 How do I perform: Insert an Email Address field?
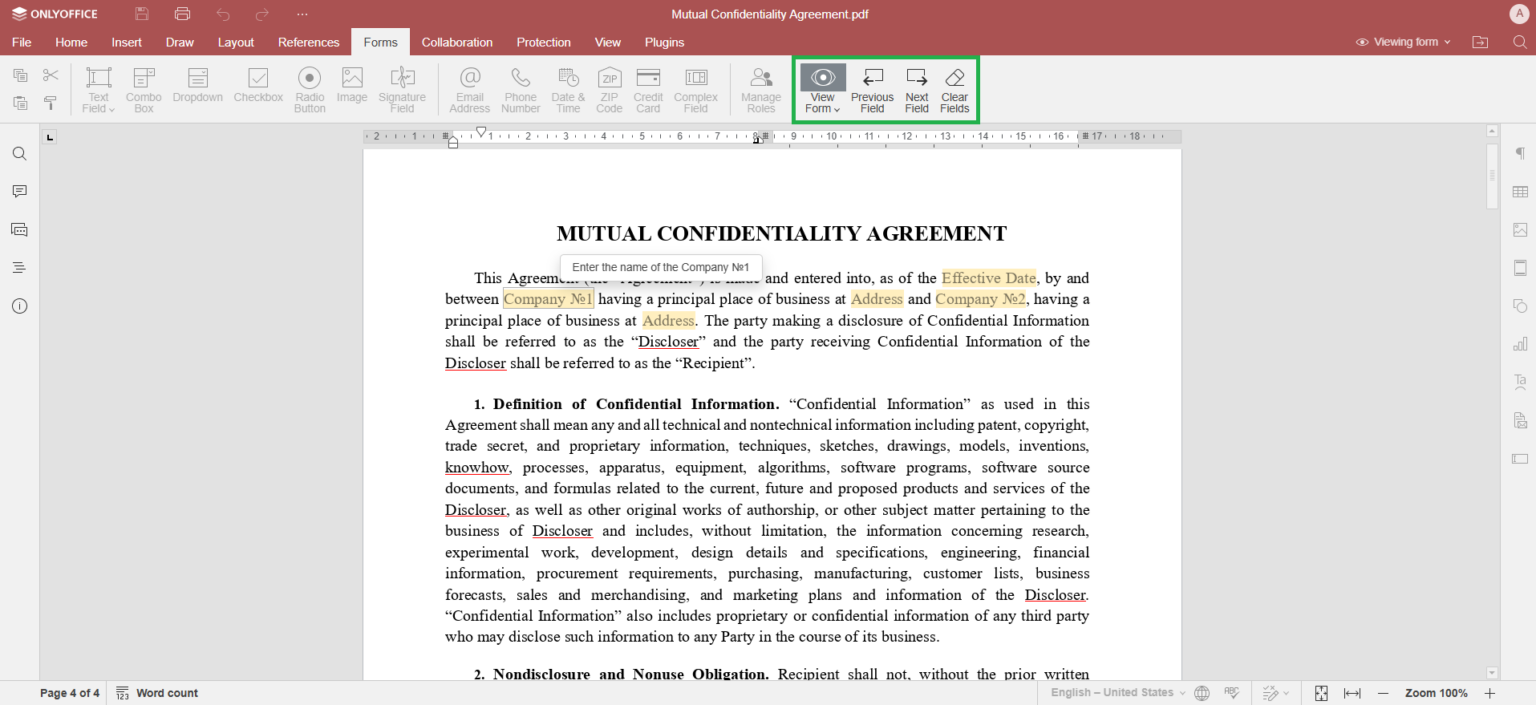pos(470,90)
